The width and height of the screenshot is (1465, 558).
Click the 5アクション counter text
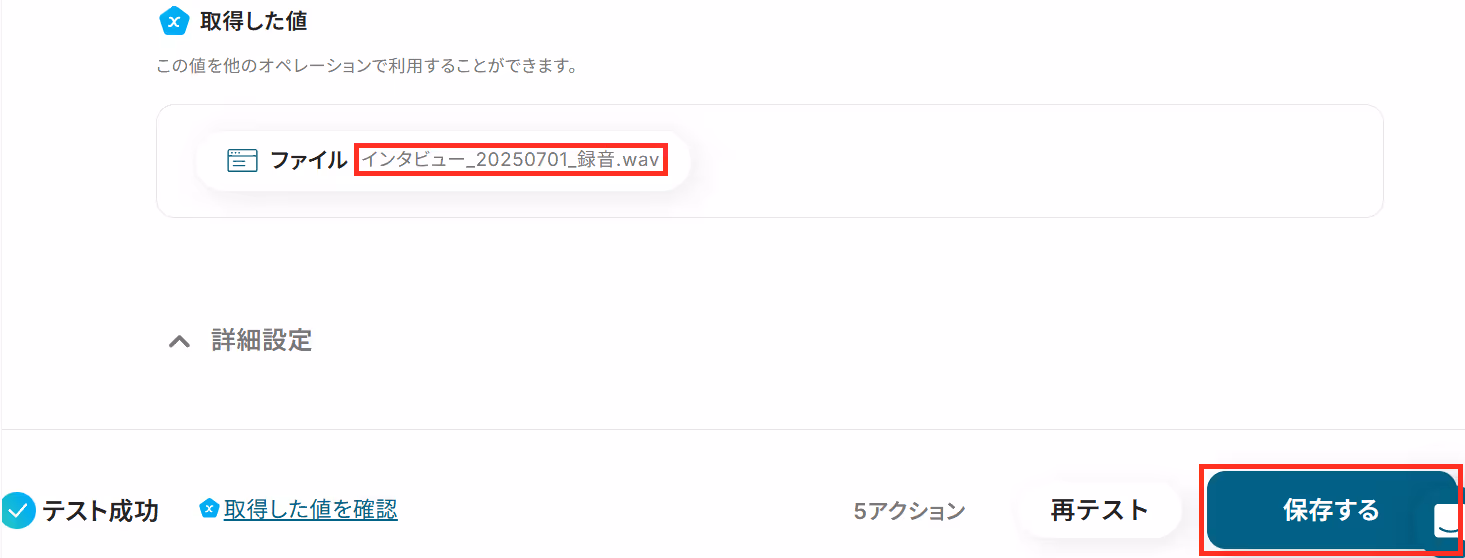909,511
